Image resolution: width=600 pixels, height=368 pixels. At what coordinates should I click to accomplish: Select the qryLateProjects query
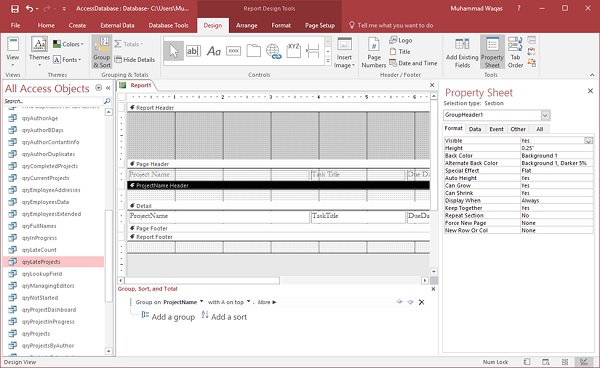[54, 262]
